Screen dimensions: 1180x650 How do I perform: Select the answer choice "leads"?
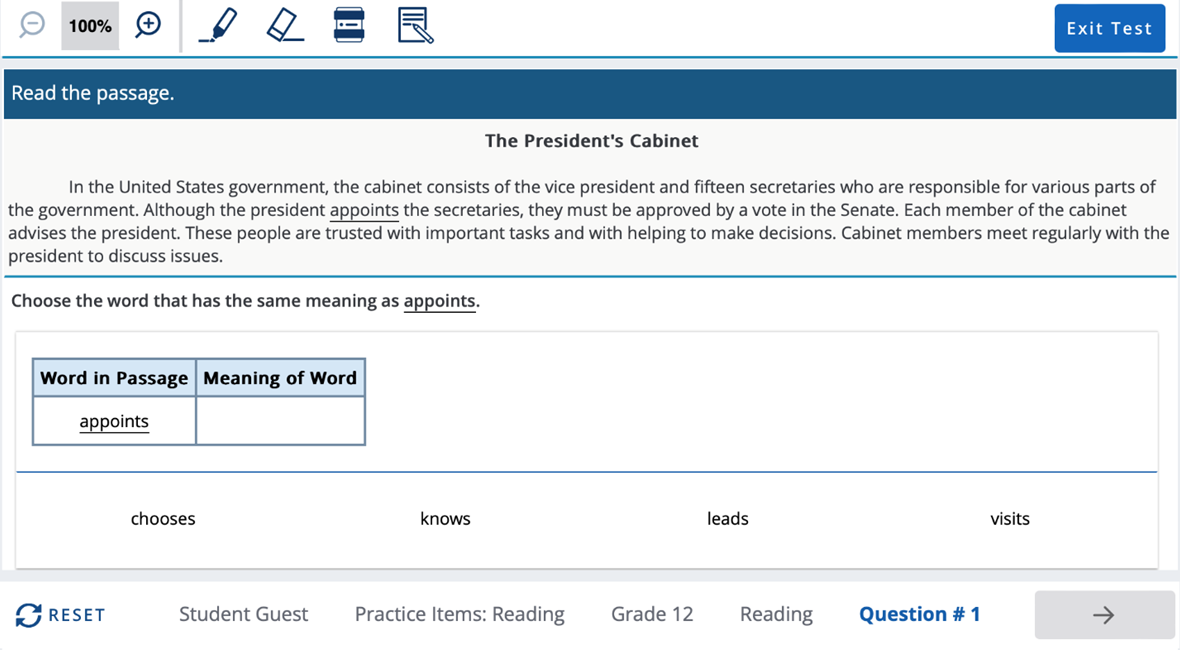pos(727,519)
